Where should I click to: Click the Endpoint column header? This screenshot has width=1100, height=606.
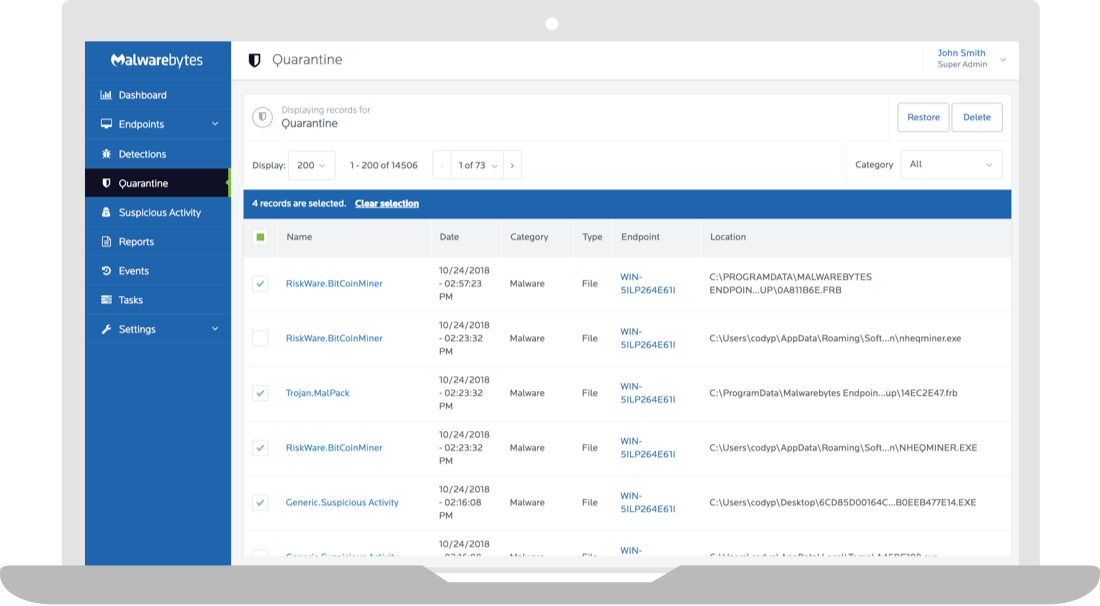click(x=640, y=237)
